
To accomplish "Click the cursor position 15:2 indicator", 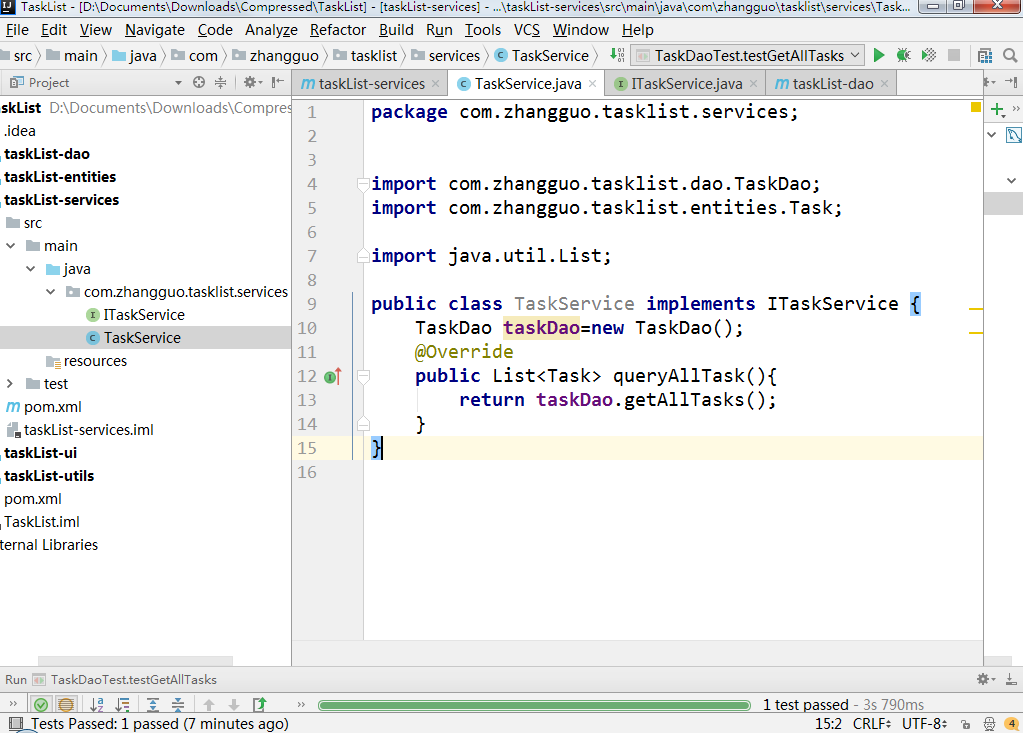I will tap(828, 724).
